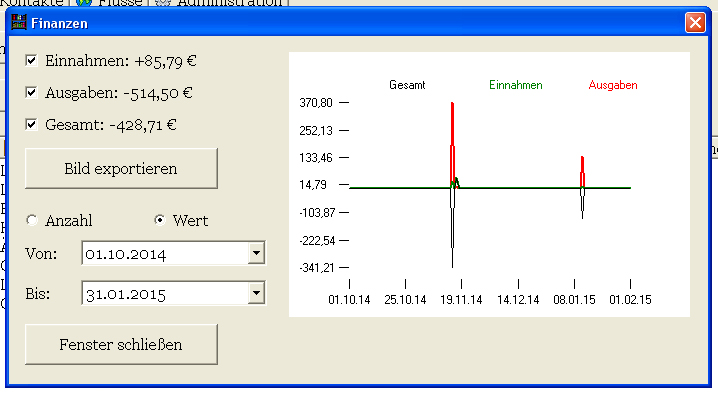Uncheck the Einnahmen checkbox
Viewport: 718px width, 394px height.
coord(31,60)
